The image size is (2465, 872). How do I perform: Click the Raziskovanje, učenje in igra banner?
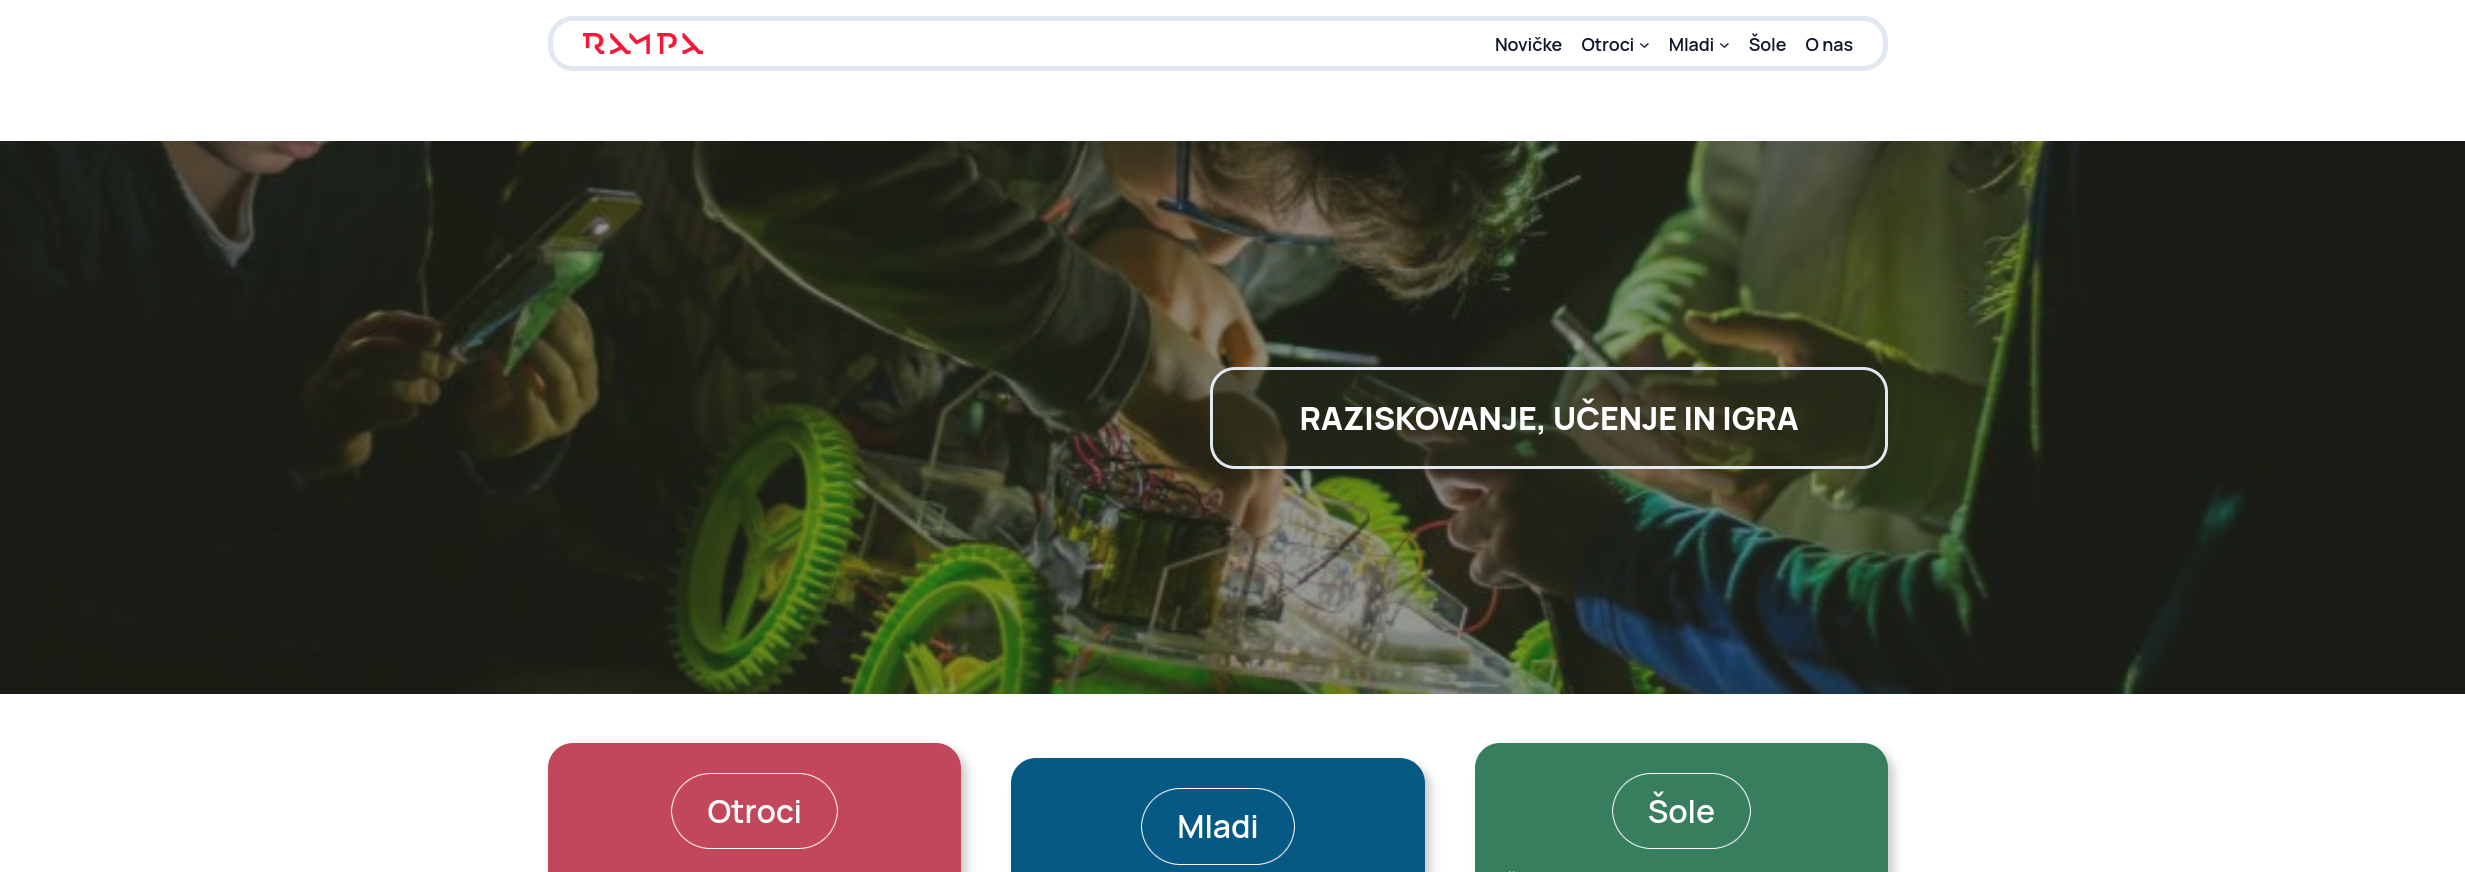(x=1548, y=418)
